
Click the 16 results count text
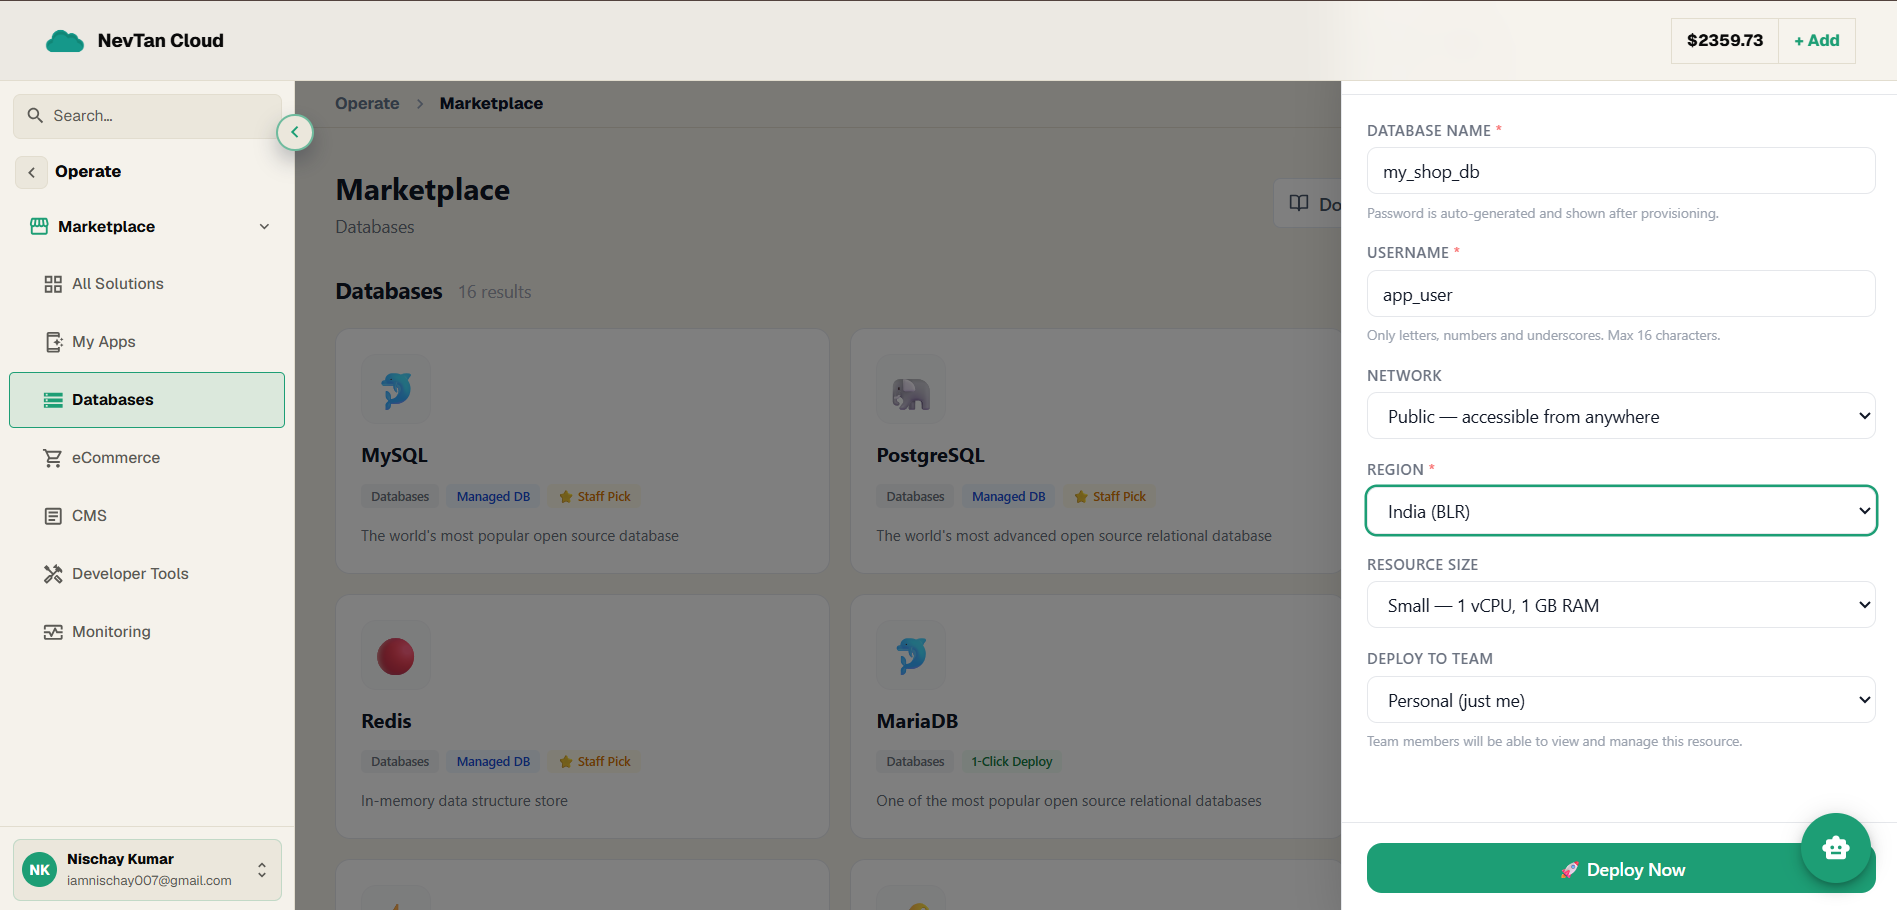tap(494, 292)
